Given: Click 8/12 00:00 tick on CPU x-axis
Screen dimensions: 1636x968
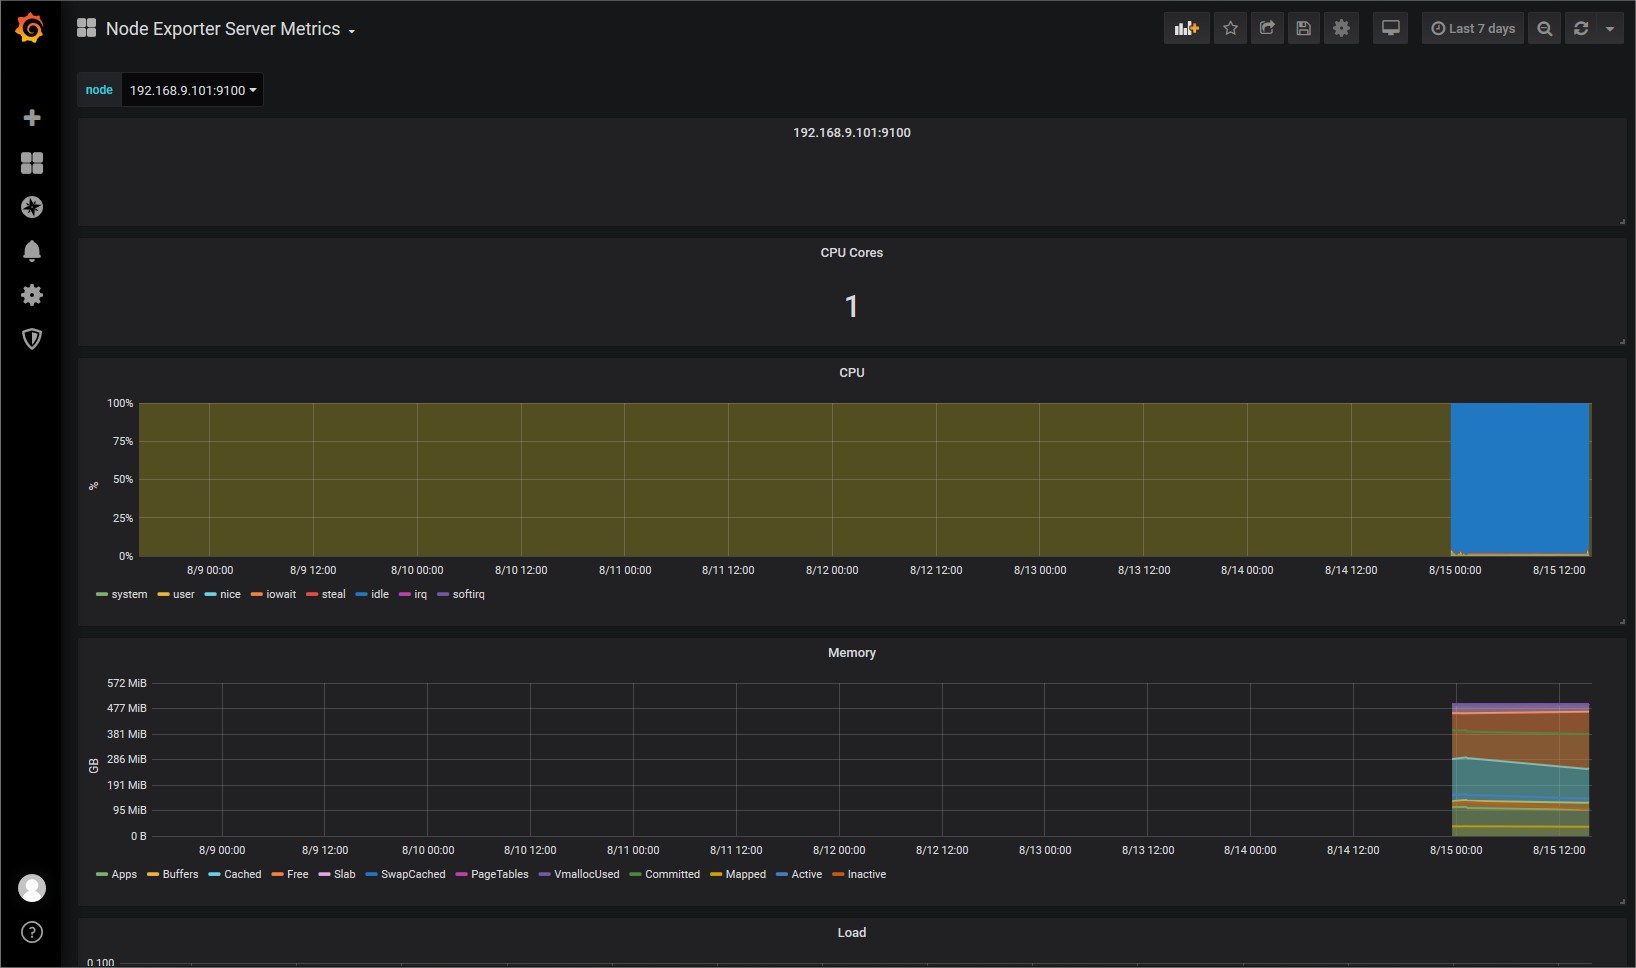Looking at the screenshot, I should pyautogui.click(x=832, y=571).
